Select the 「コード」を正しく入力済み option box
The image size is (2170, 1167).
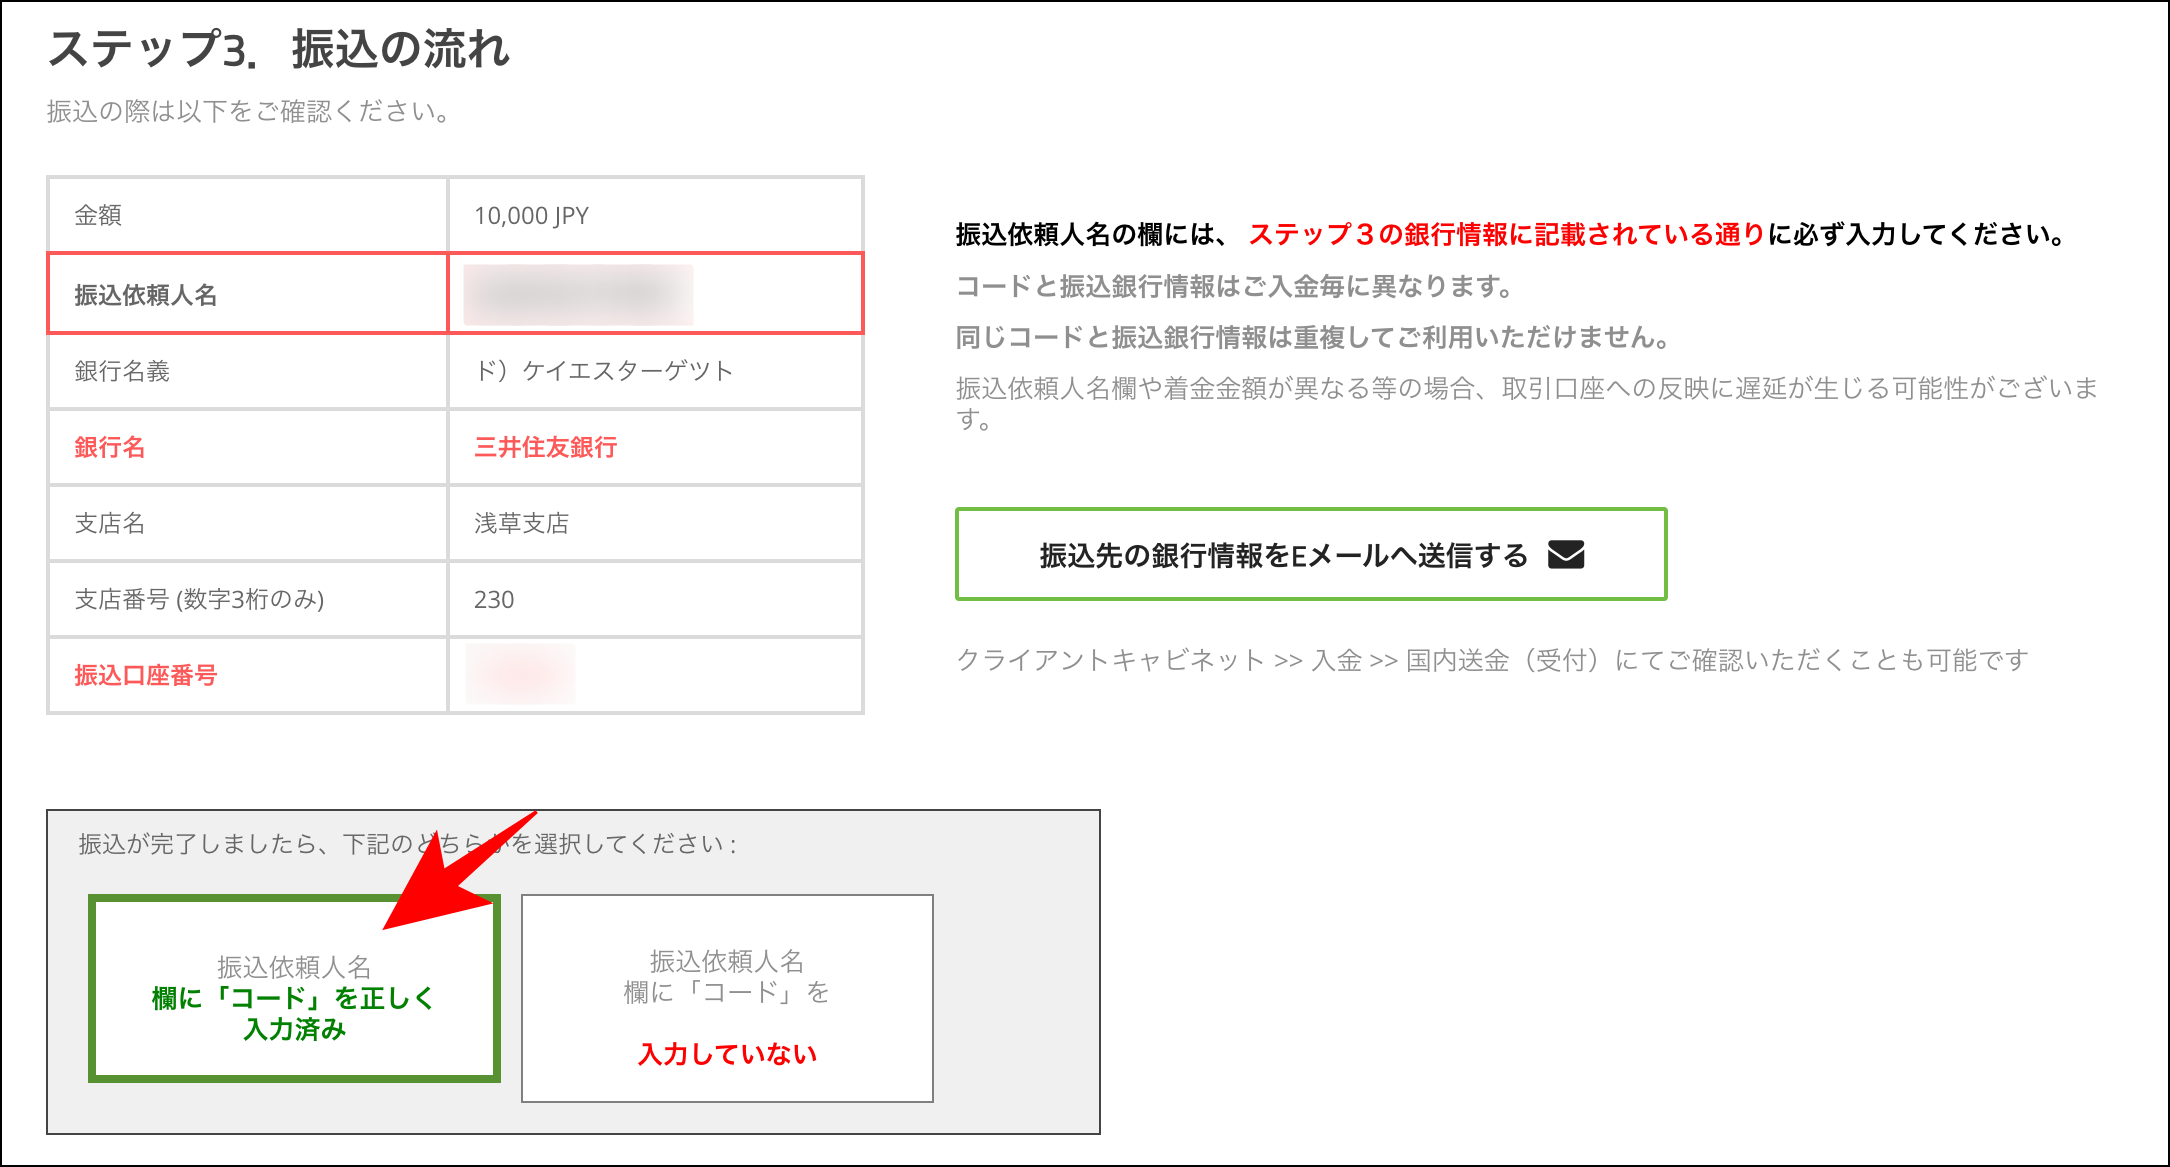click(x=295, y=995)
